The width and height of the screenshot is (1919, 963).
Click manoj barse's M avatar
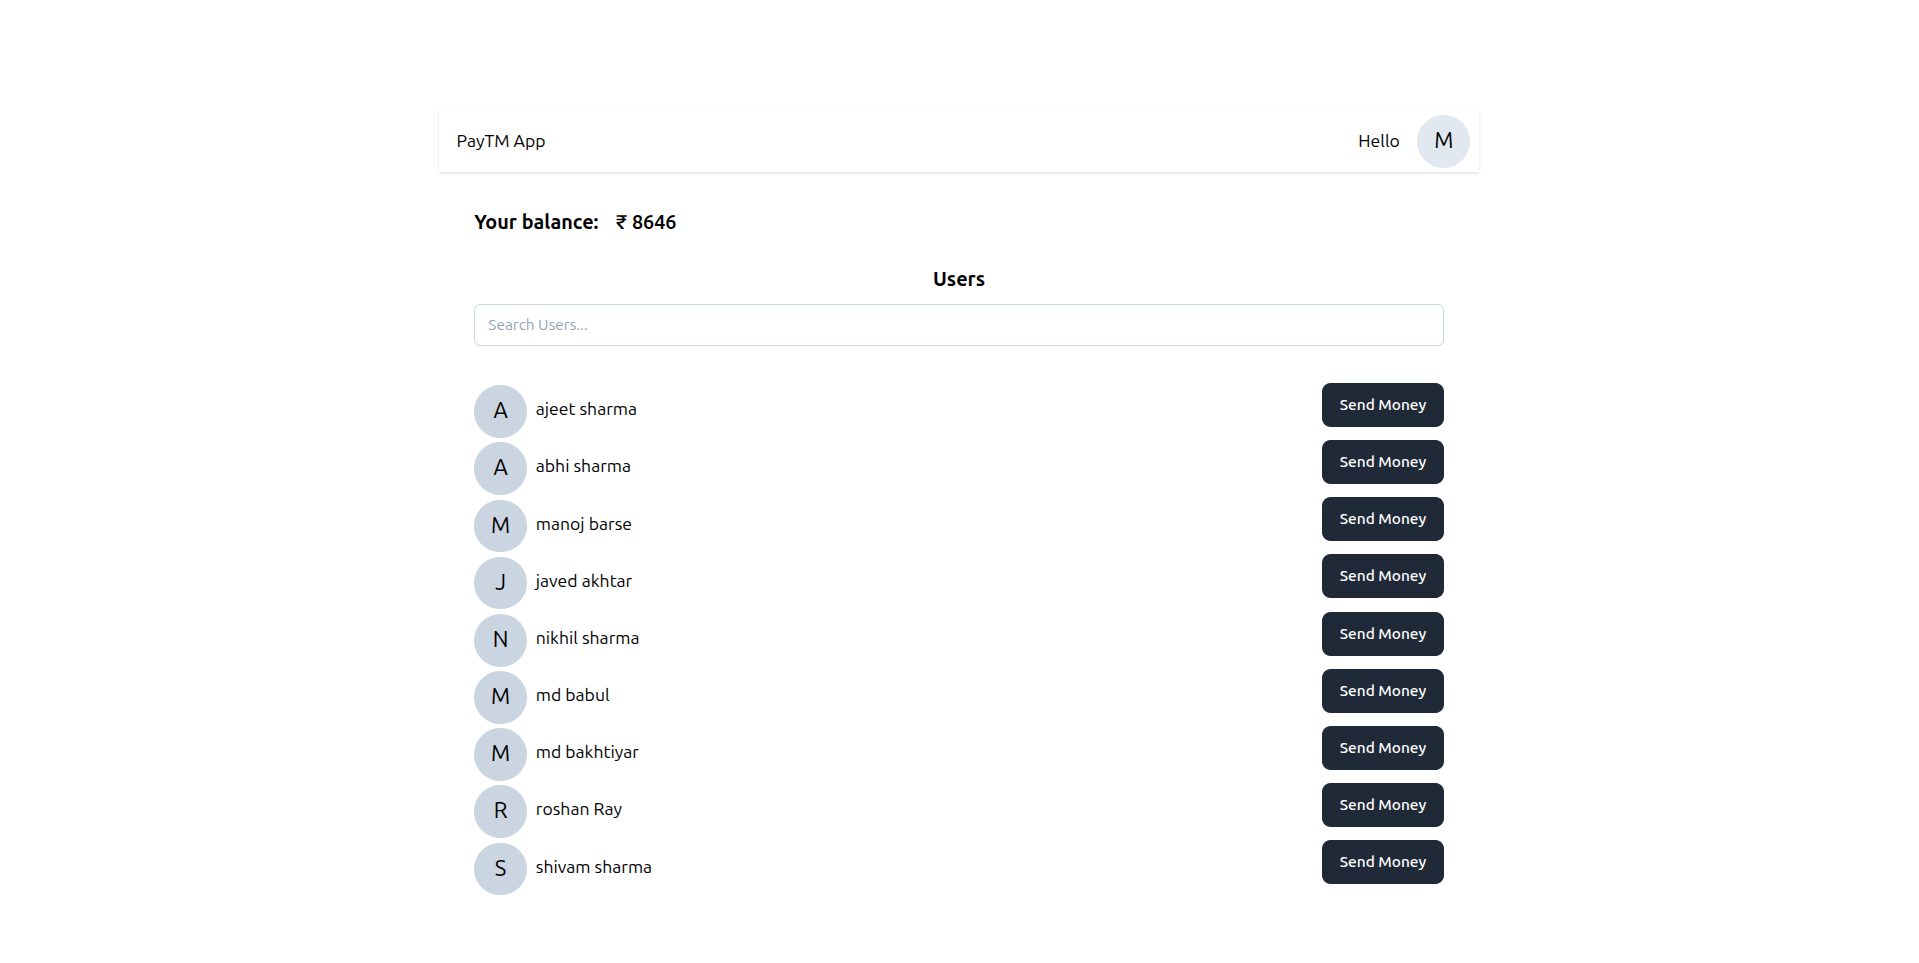(x=500, y=525)
